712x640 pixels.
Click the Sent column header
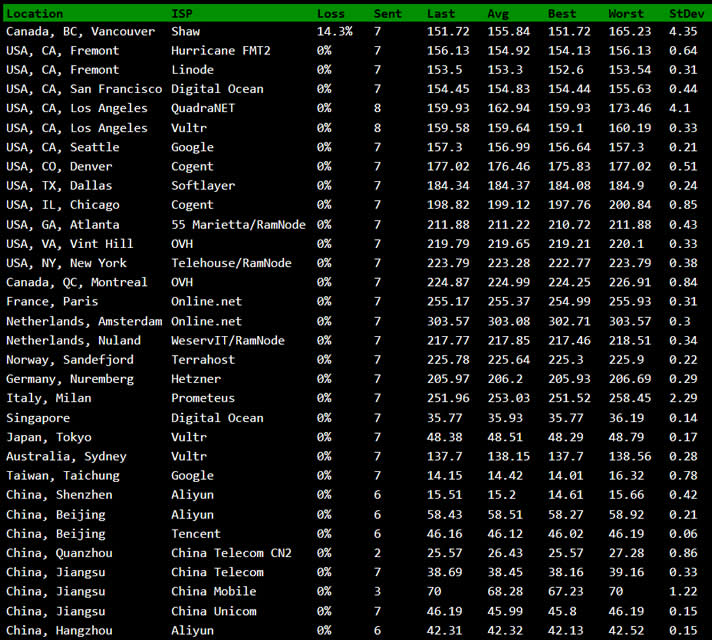[388, 14]
